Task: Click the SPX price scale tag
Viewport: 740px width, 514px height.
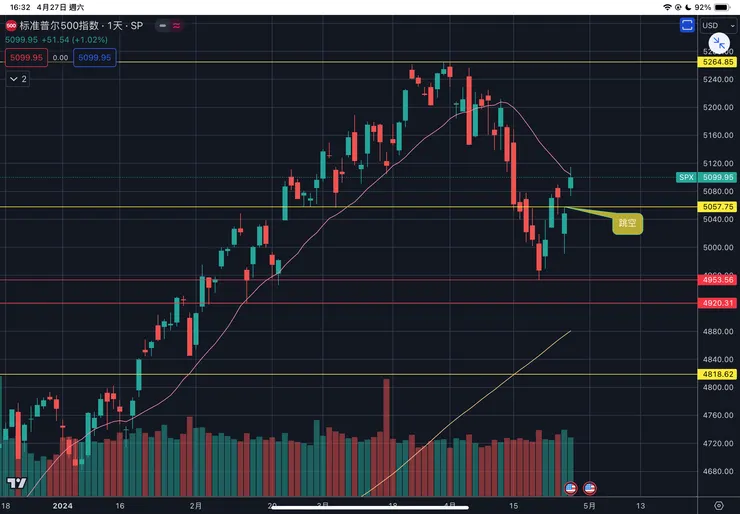Action: click(x=686, y=177)
